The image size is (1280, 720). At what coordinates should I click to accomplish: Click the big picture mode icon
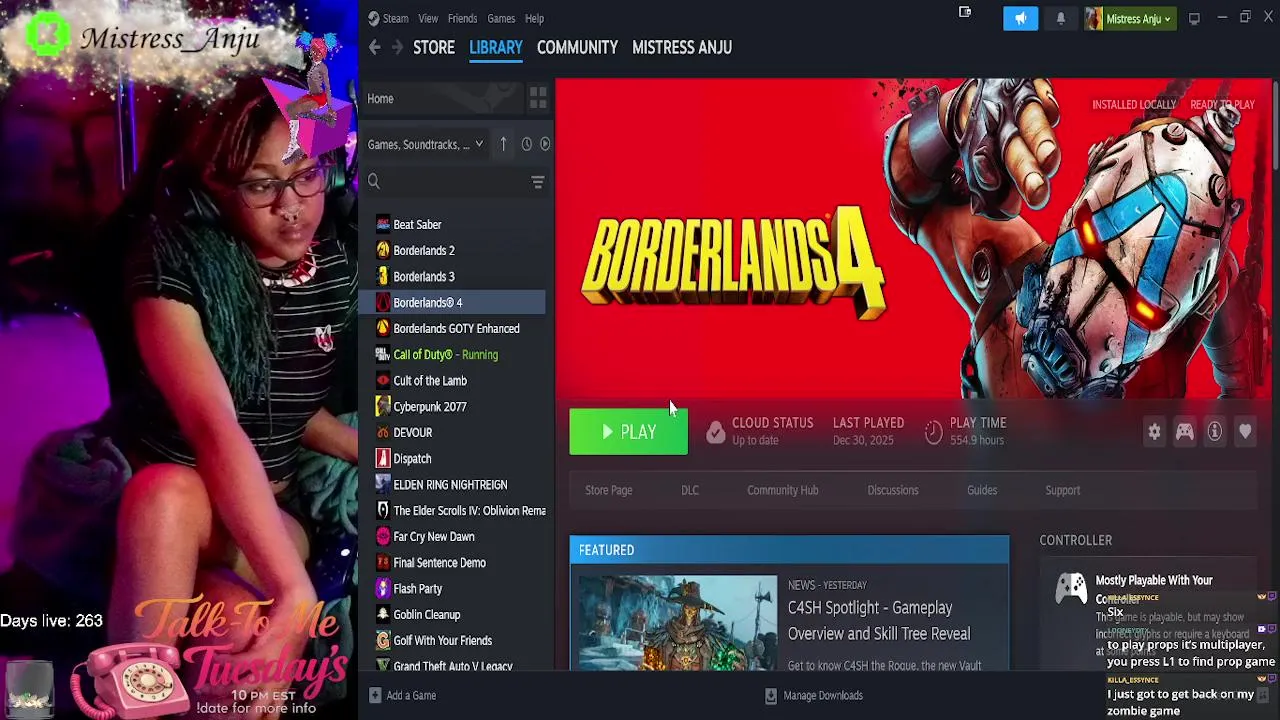(1194, 18)
